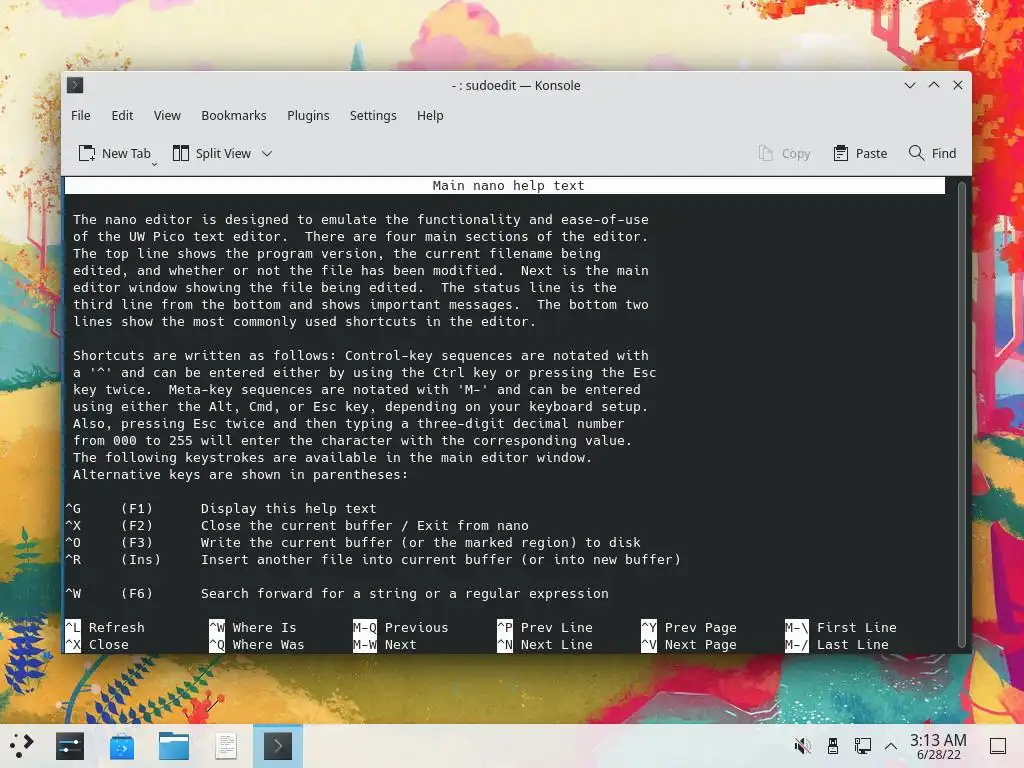Expand hidden system tray icons arrow
The height and width of the screenshot is (768, 1024).
[891, 746]
